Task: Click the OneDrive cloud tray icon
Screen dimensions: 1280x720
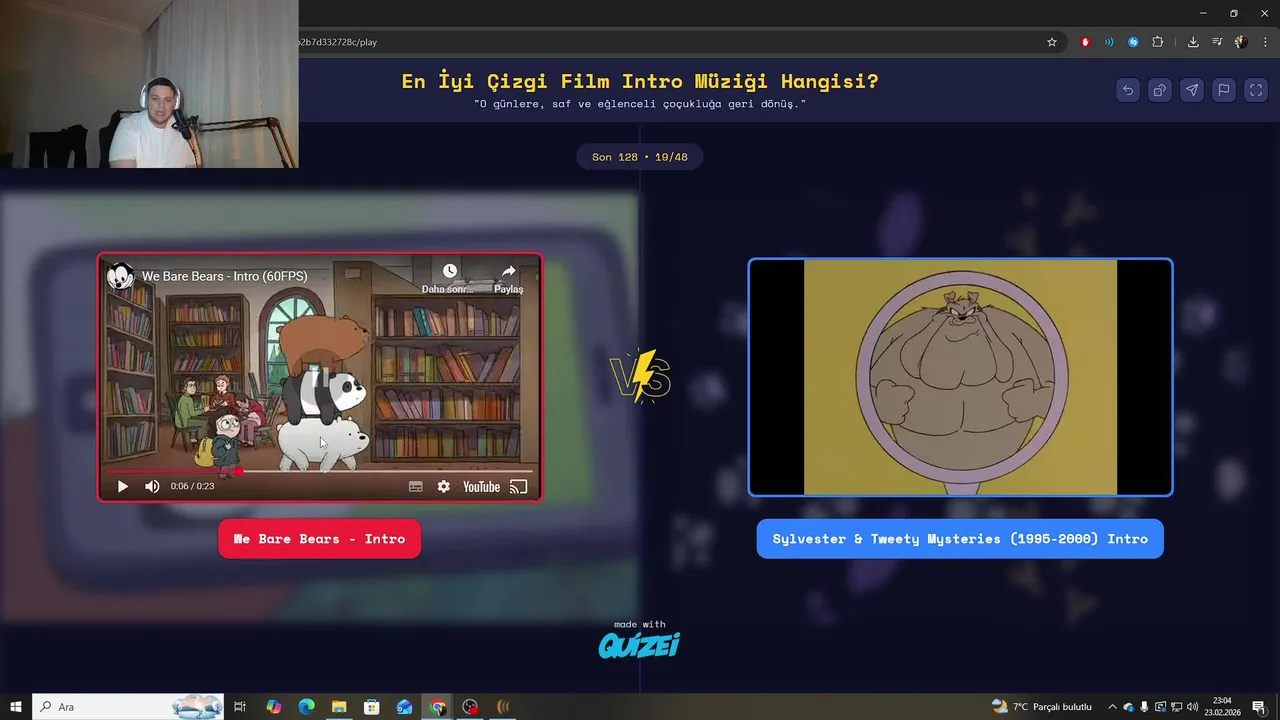Action: click(x=1129, y=707)
